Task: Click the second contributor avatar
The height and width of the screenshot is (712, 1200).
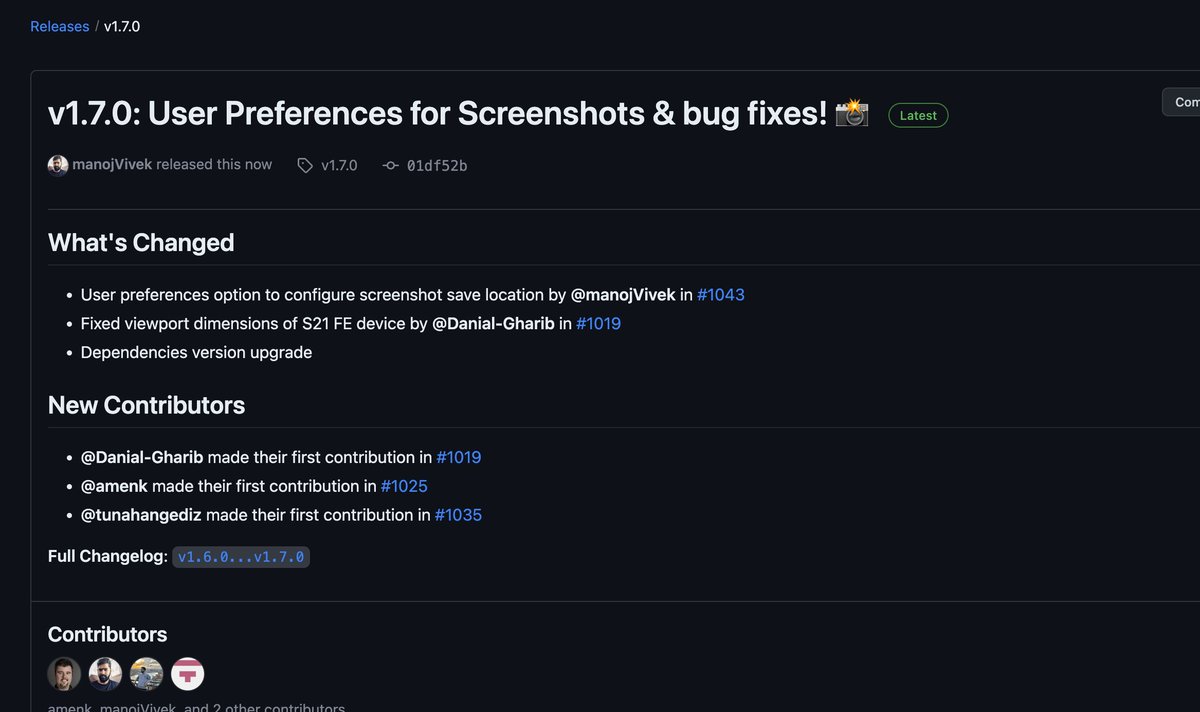Action: (x=105, y=674)
